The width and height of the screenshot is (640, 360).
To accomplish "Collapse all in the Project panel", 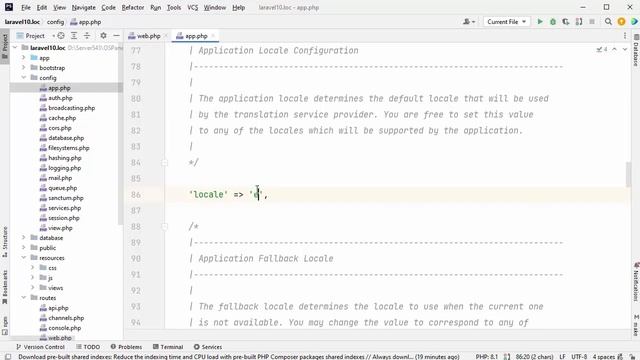I will tap(87, 36).
